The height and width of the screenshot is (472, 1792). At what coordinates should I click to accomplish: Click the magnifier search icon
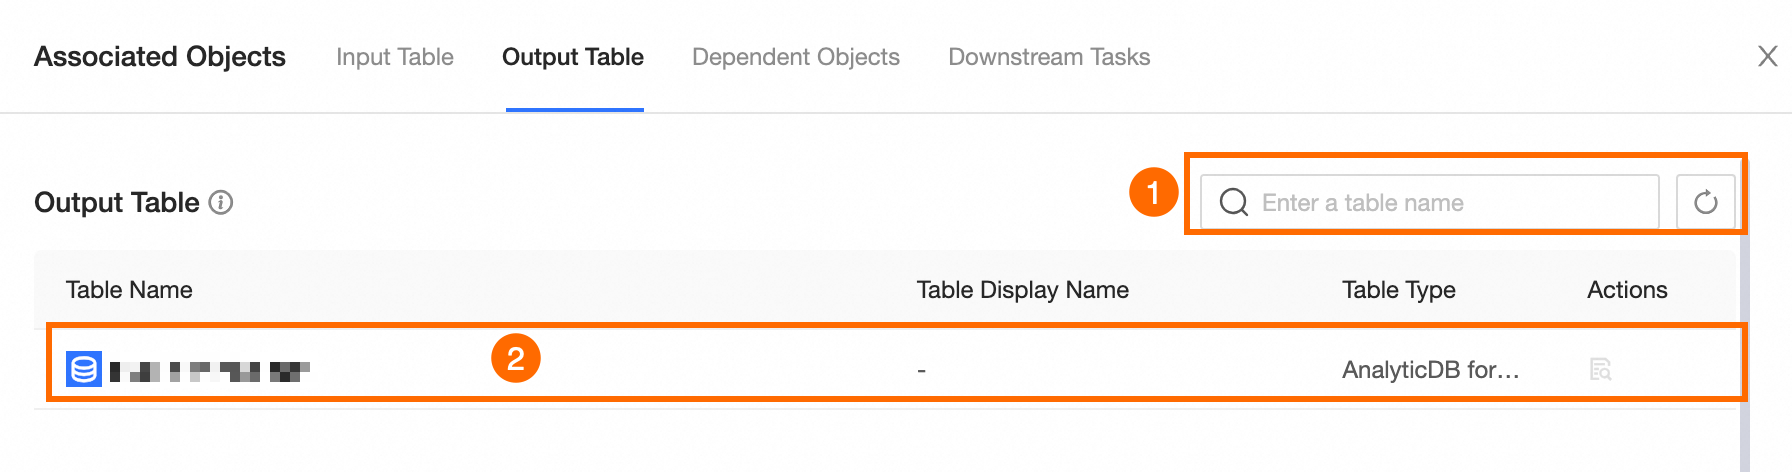(x=1234, y=203)
